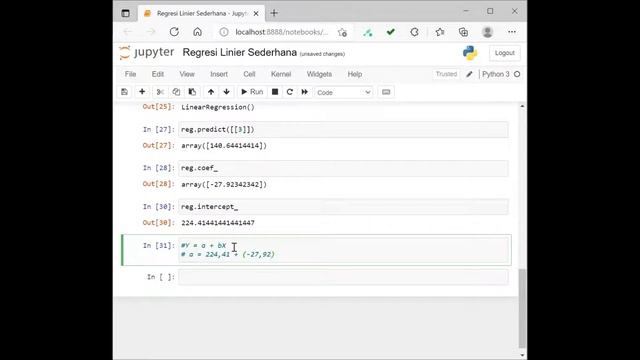The height and width of the screenshot is (360, 640).
Task: Click the pencil edit-mode icon next to Trusted
Action: [x=469, y=74]
